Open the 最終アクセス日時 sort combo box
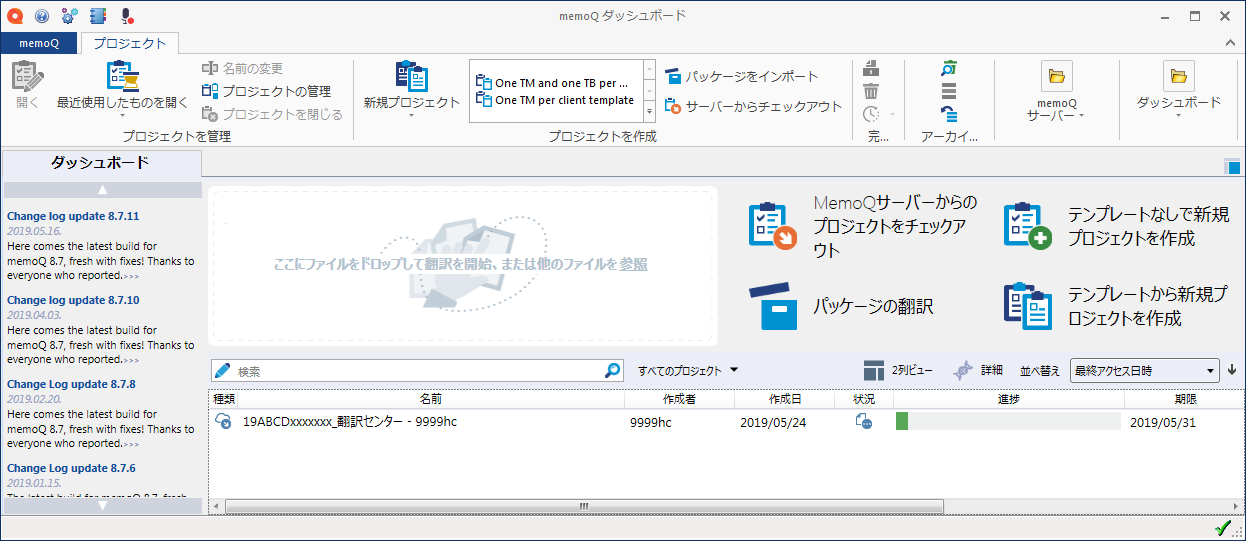The image size is (1246, 541). 1144,371
